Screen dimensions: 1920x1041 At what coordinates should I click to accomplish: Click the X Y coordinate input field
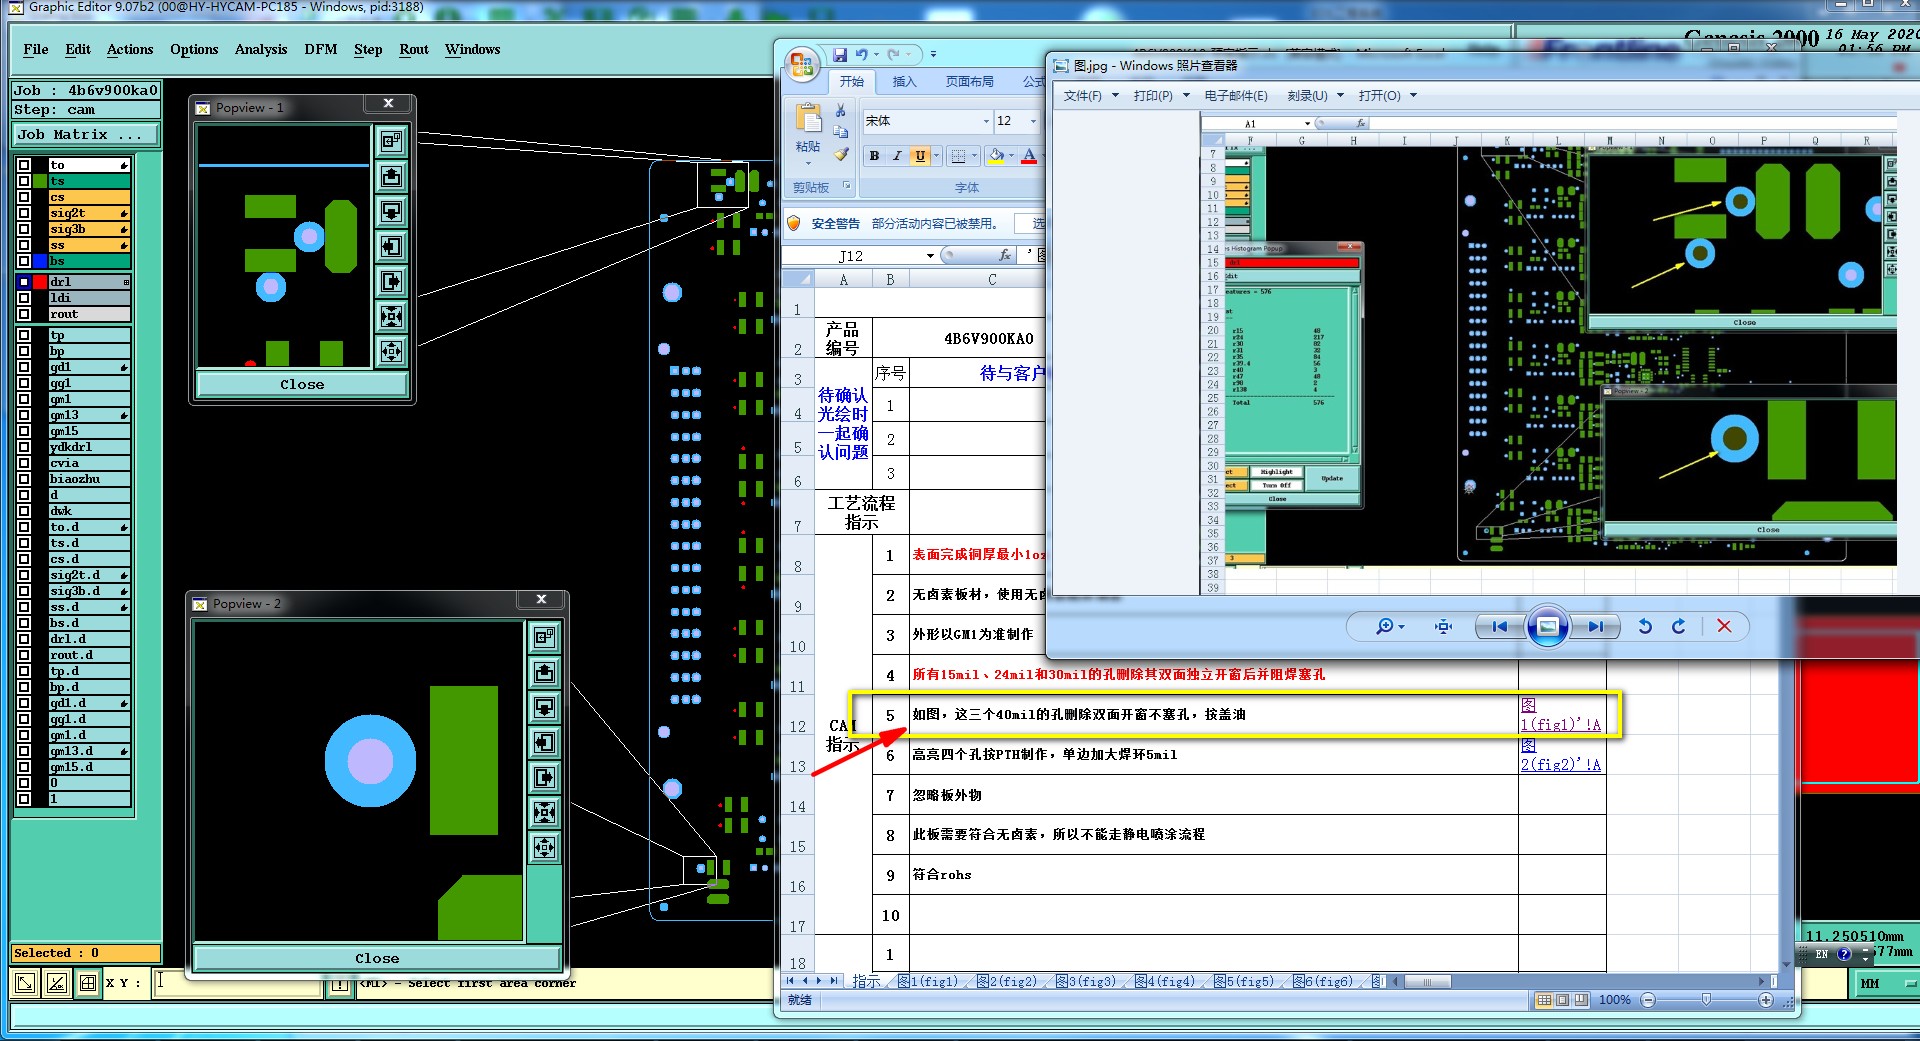click(237, 983)
